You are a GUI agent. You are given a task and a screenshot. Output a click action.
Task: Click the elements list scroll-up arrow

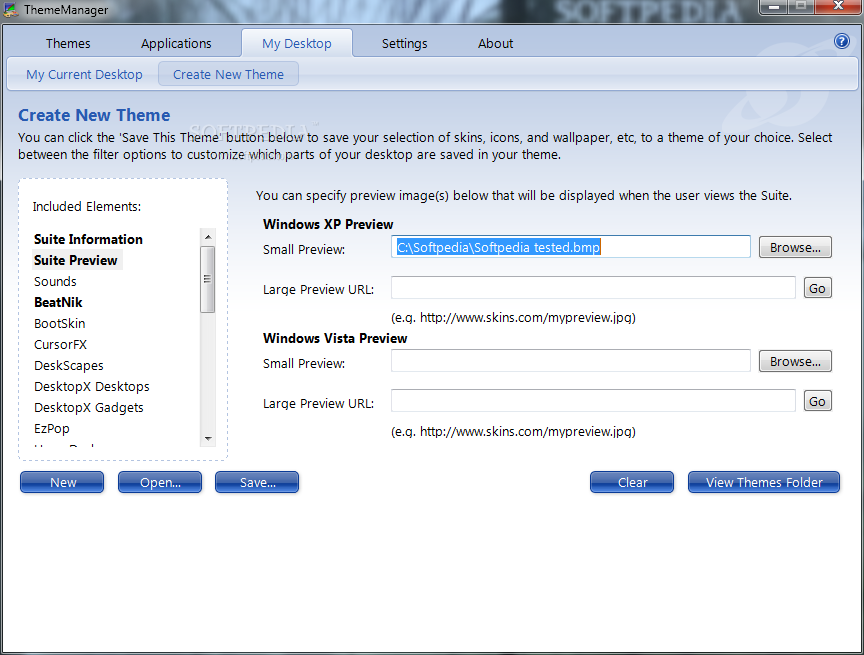208,237
